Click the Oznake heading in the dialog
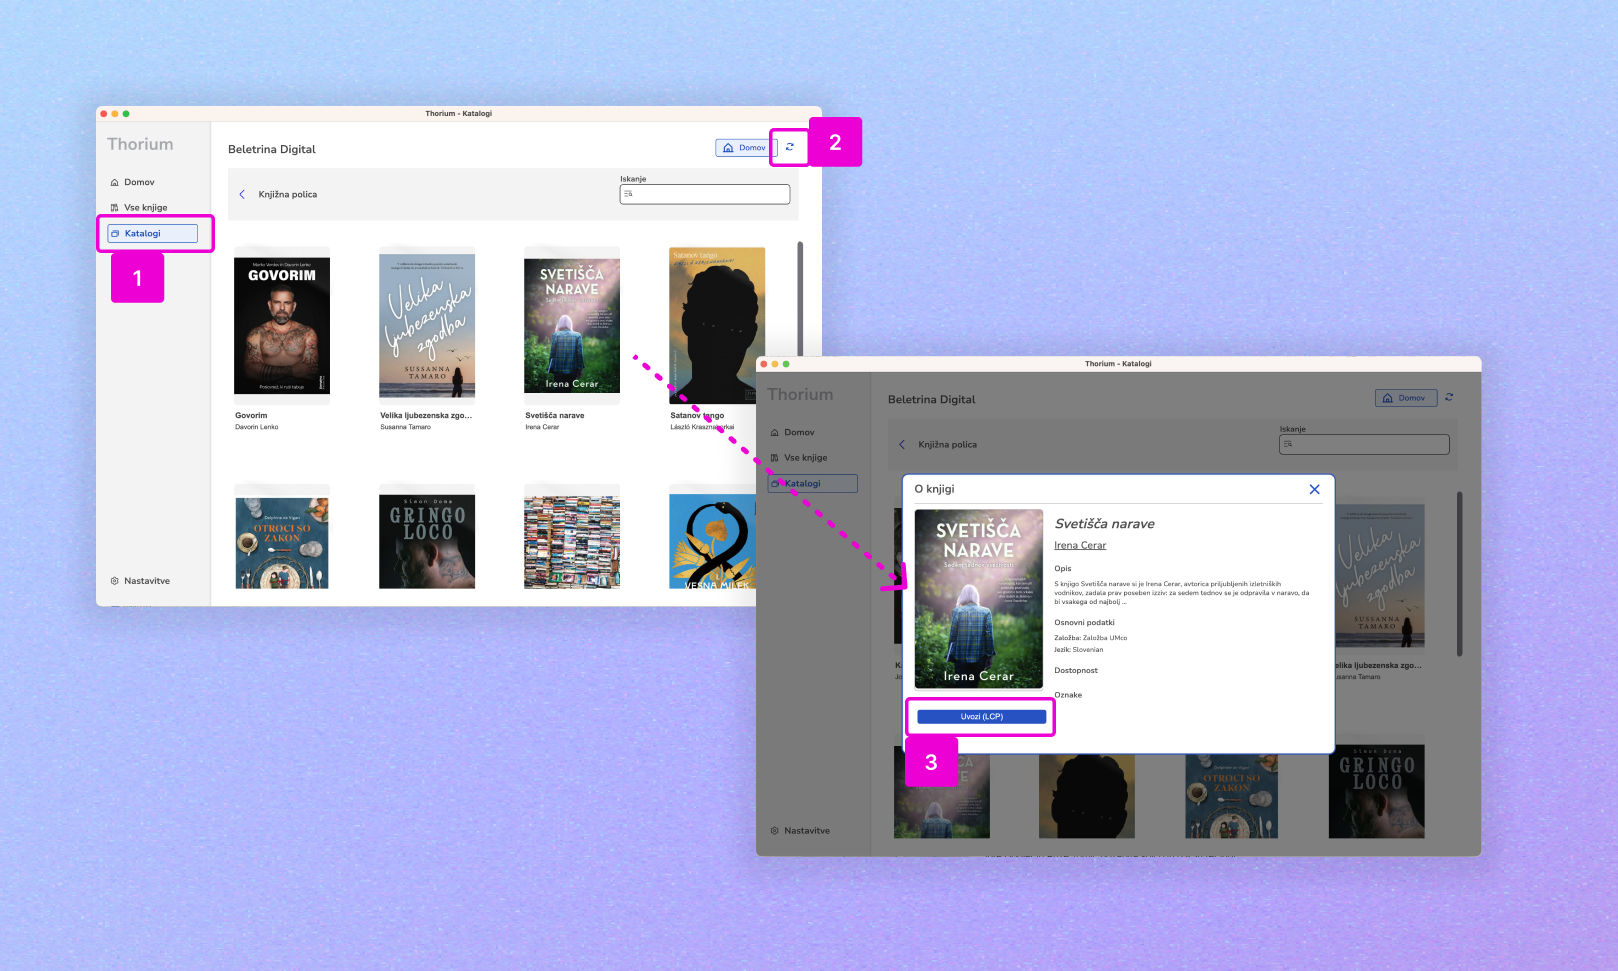 pos(1068,695)
